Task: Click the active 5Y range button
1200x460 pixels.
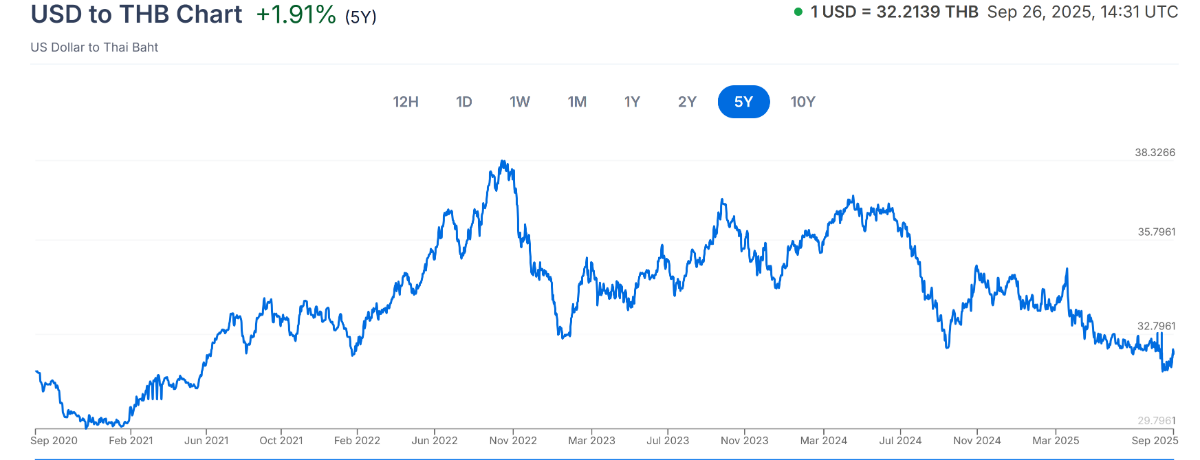Action: tap(744, 101)
